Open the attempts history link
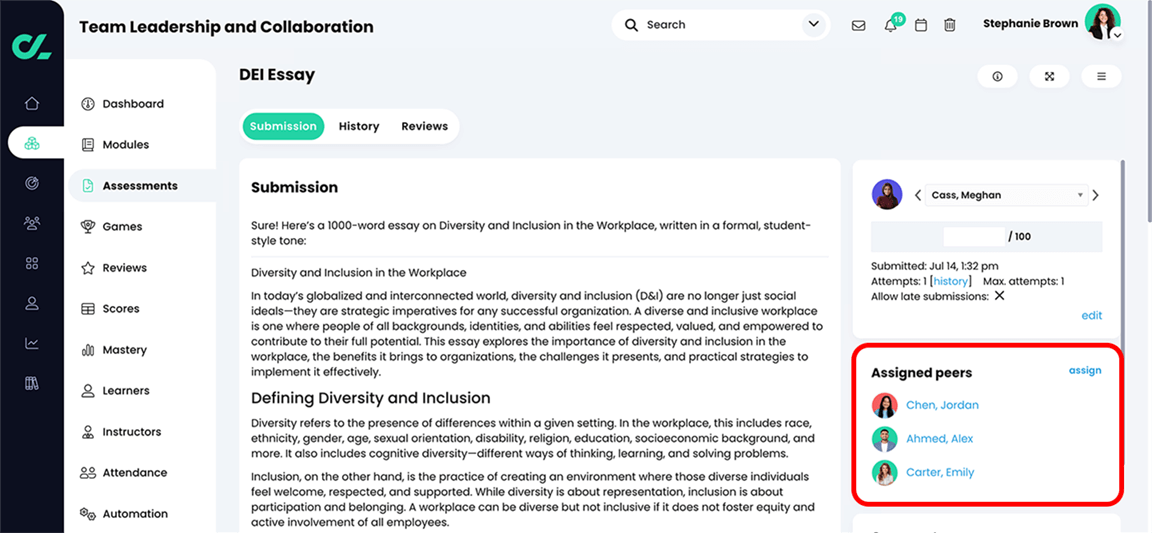 coord(951,281)
